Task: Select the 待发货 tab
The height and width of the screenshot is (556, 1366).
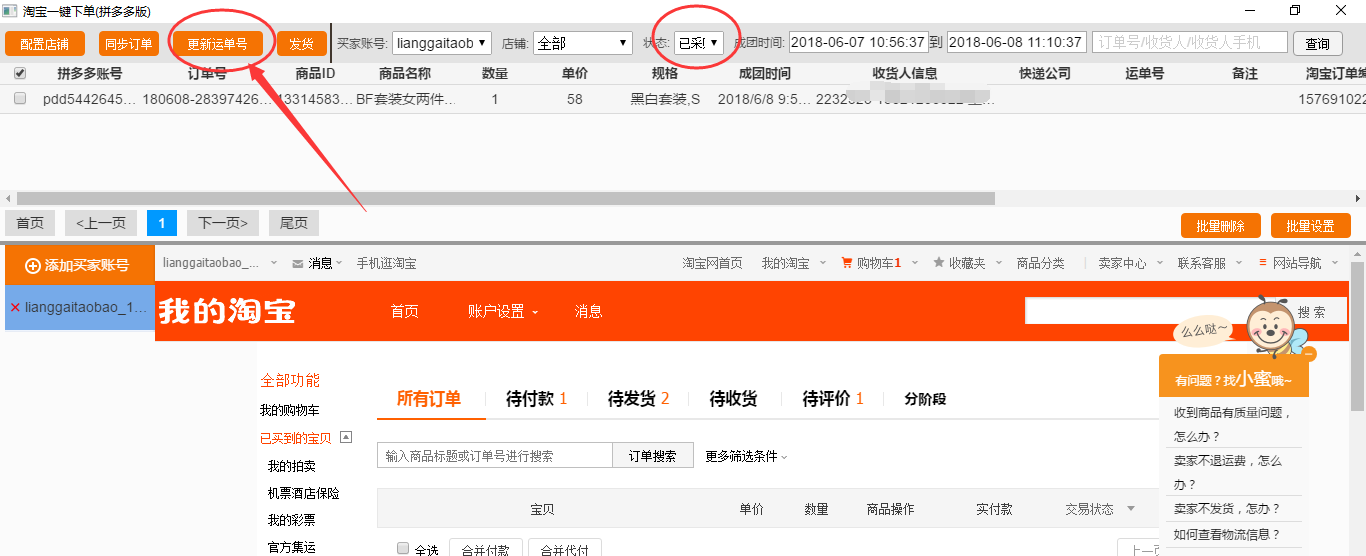Action: (639, 399)
